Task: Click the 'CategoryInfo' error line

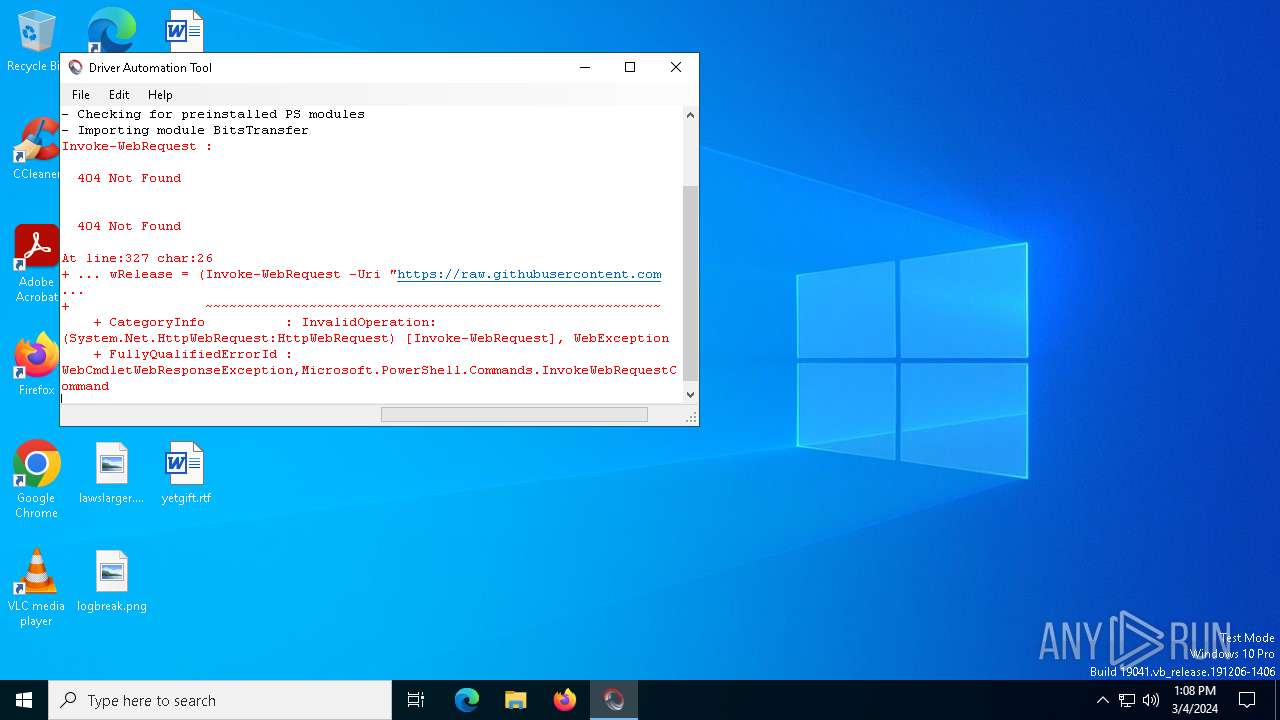Action: coord(265,322)
